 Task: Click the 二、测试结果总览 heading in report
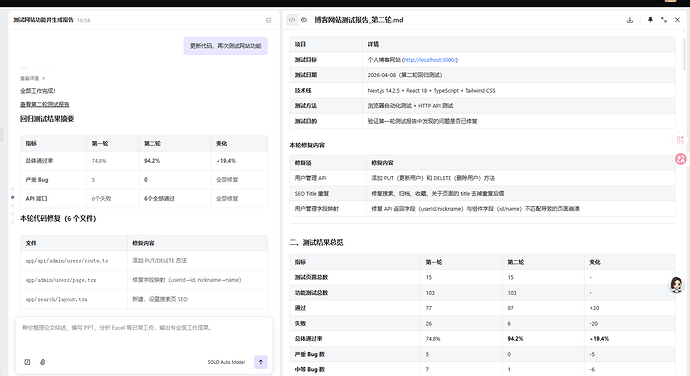pyautogui.click(x=316, y=243)
